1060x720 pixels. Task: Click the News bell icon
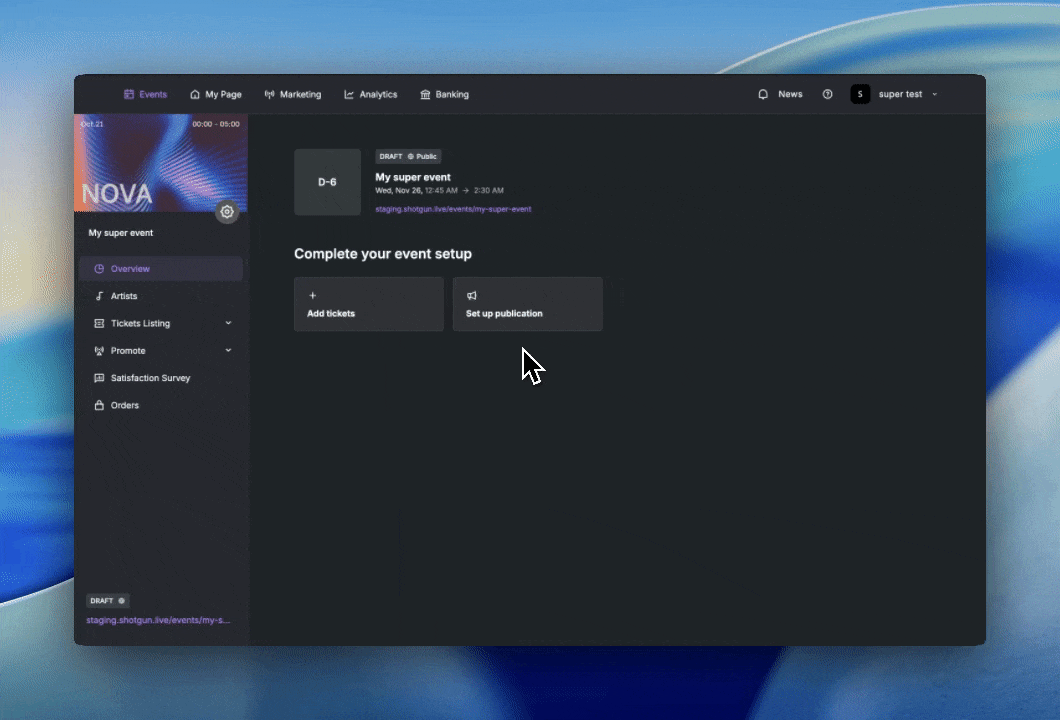(x=763, y=95)
